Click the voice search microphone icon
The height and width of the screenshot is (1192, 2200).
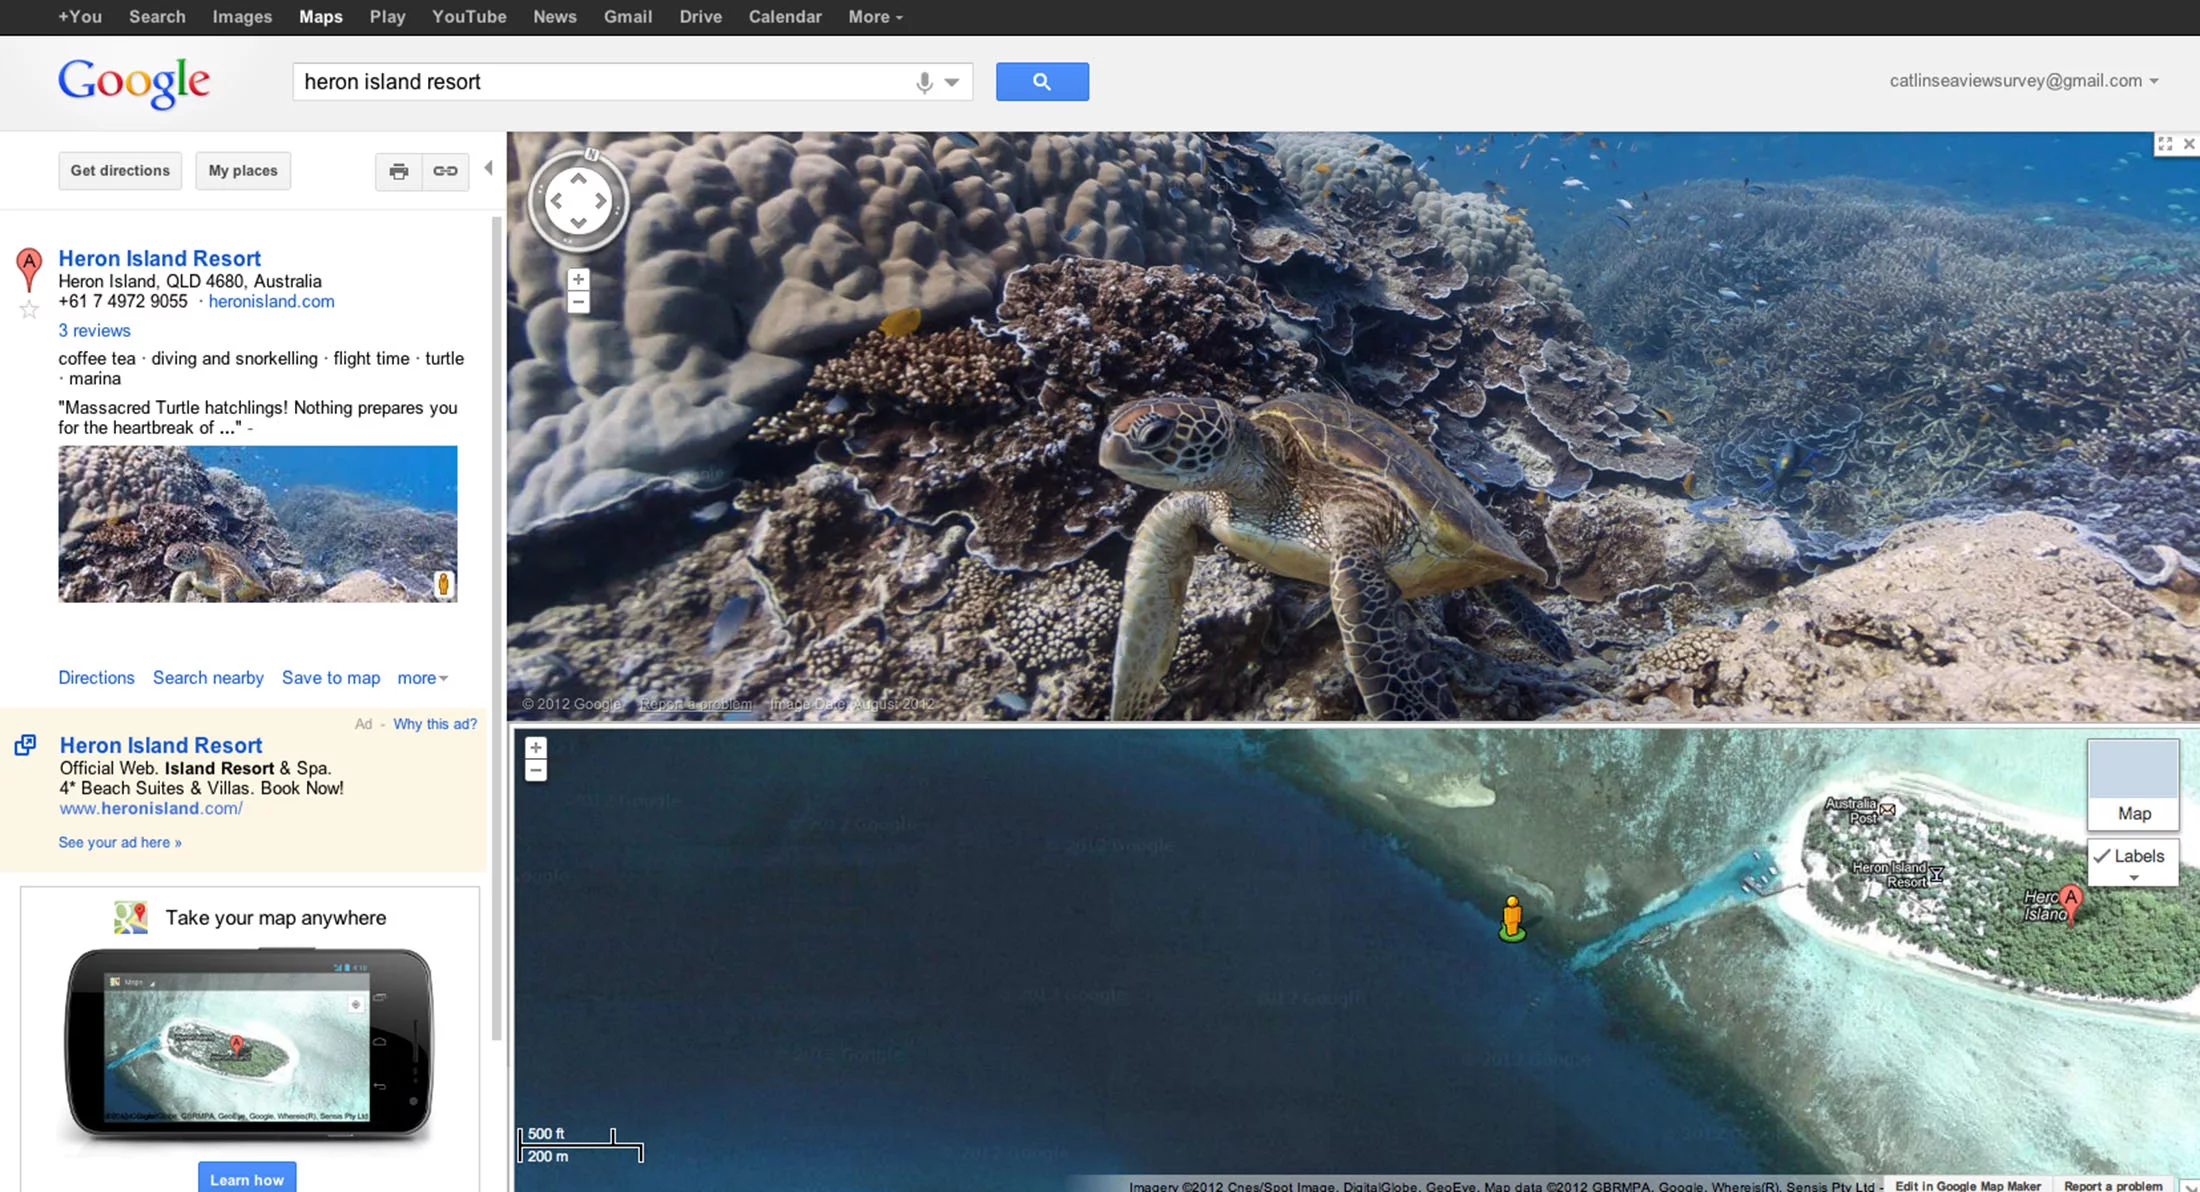tap(922, 81)
